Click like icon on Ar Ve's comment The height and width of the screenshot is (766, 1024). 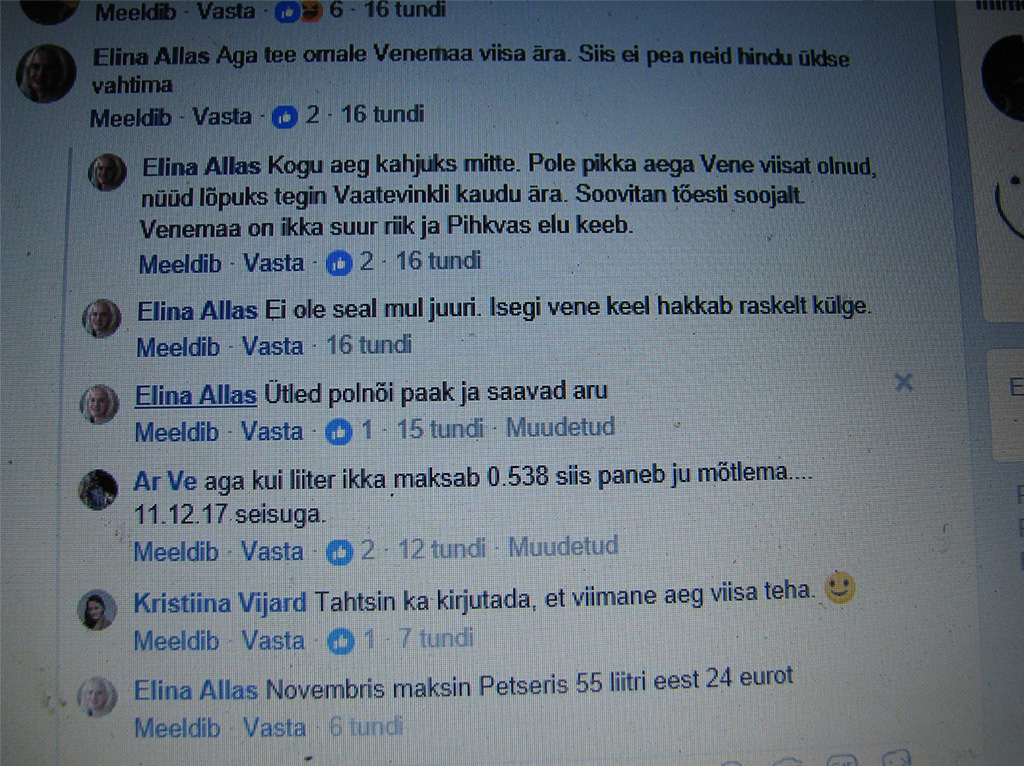click(x=340, y=552)
